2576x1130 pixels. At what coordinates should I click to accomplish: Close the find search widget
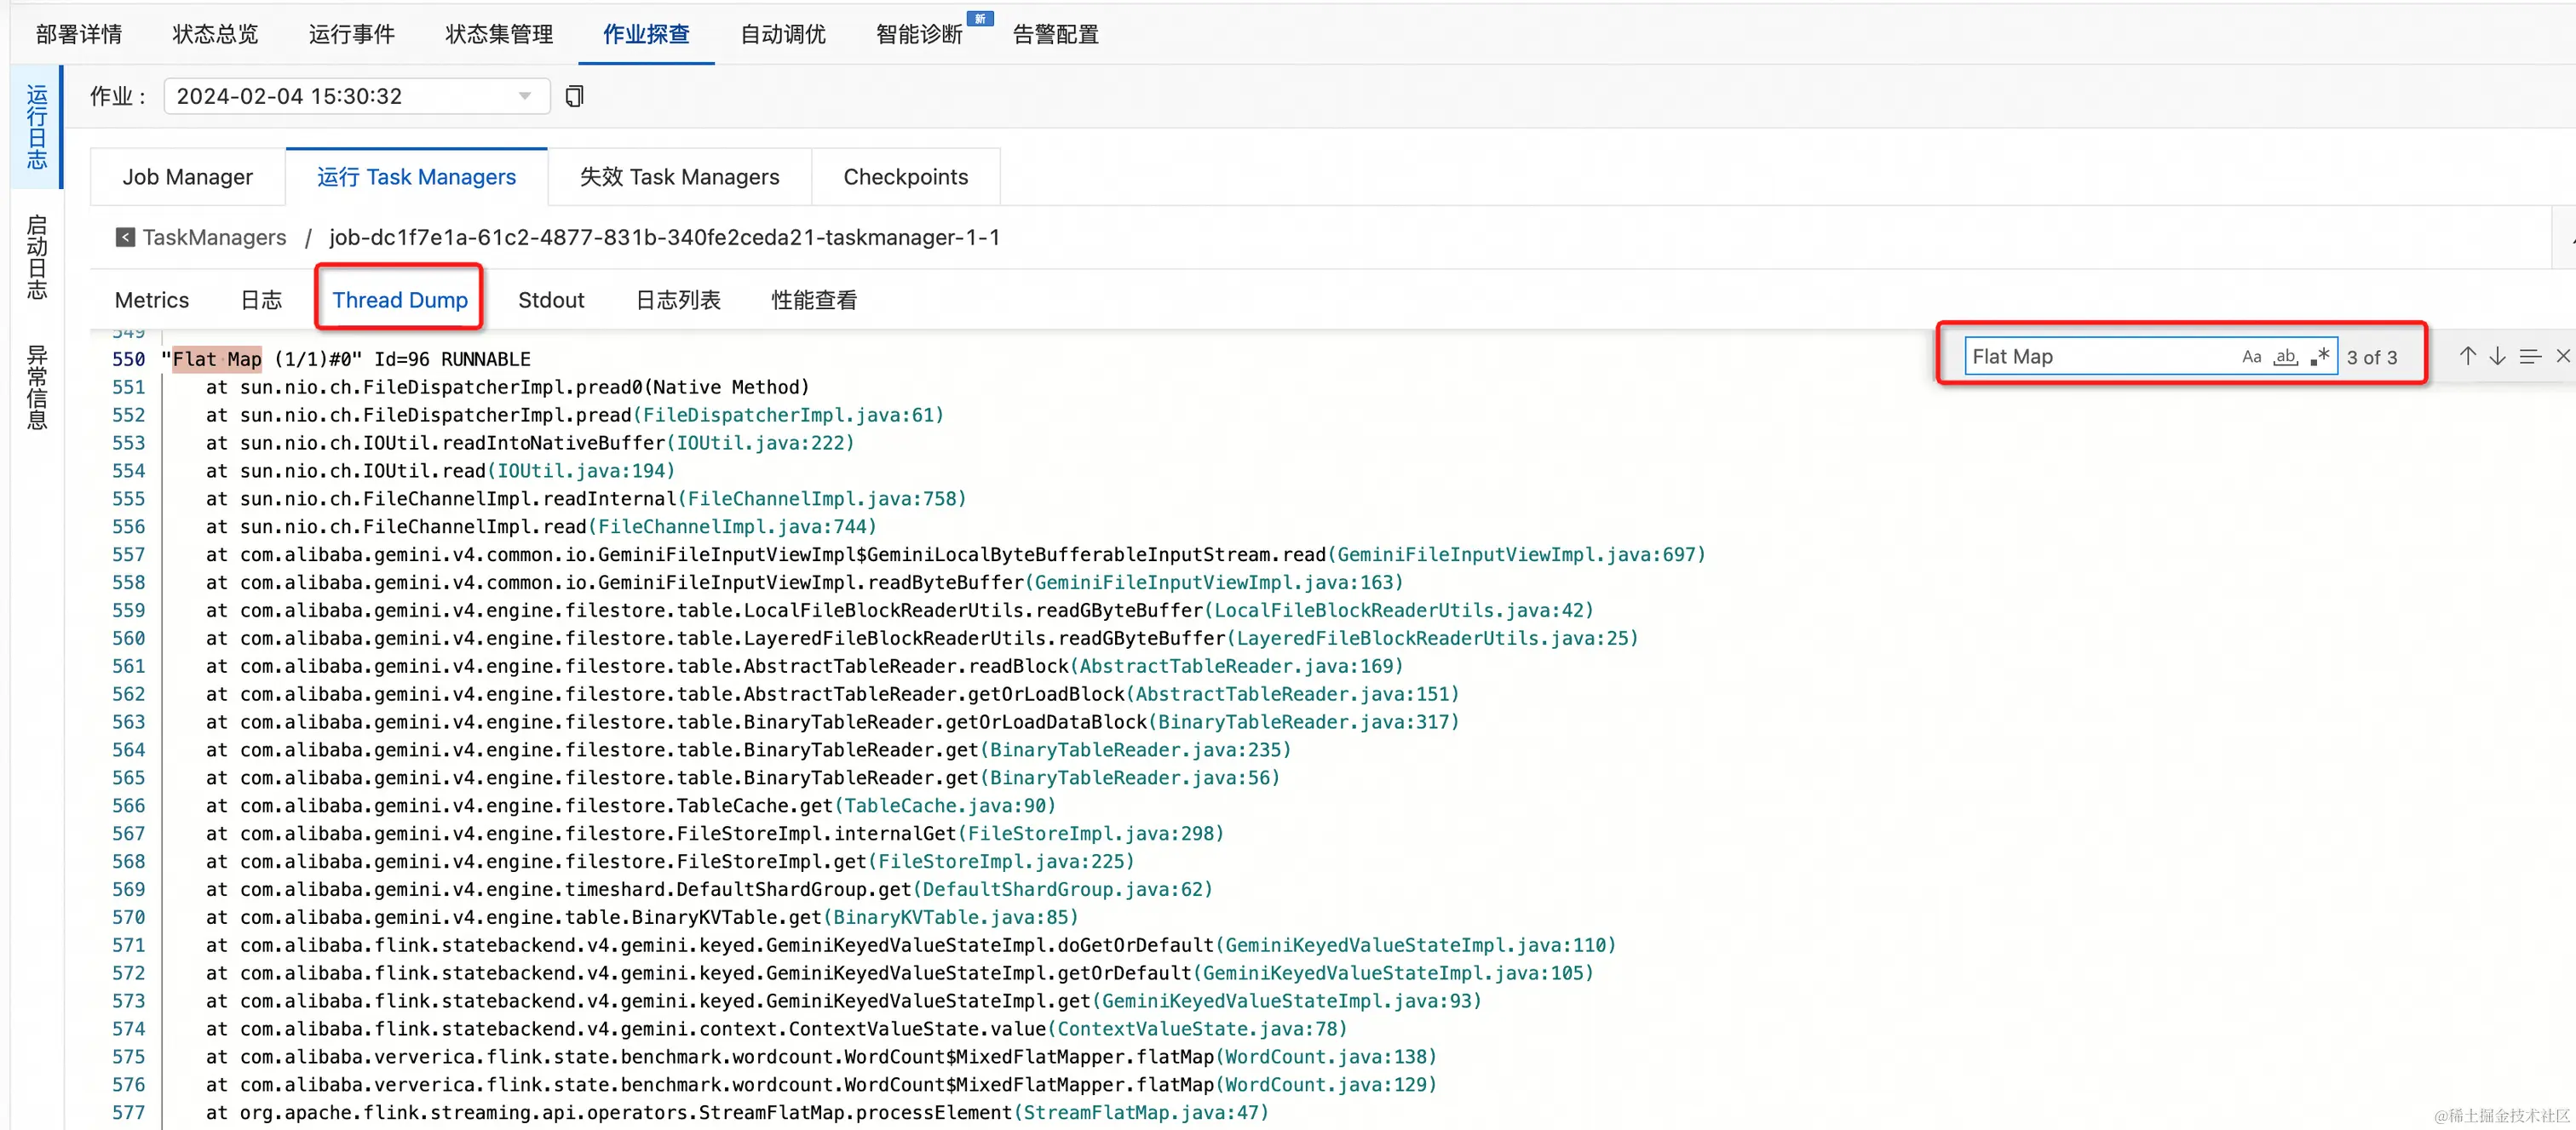[x=2562, y=357]
